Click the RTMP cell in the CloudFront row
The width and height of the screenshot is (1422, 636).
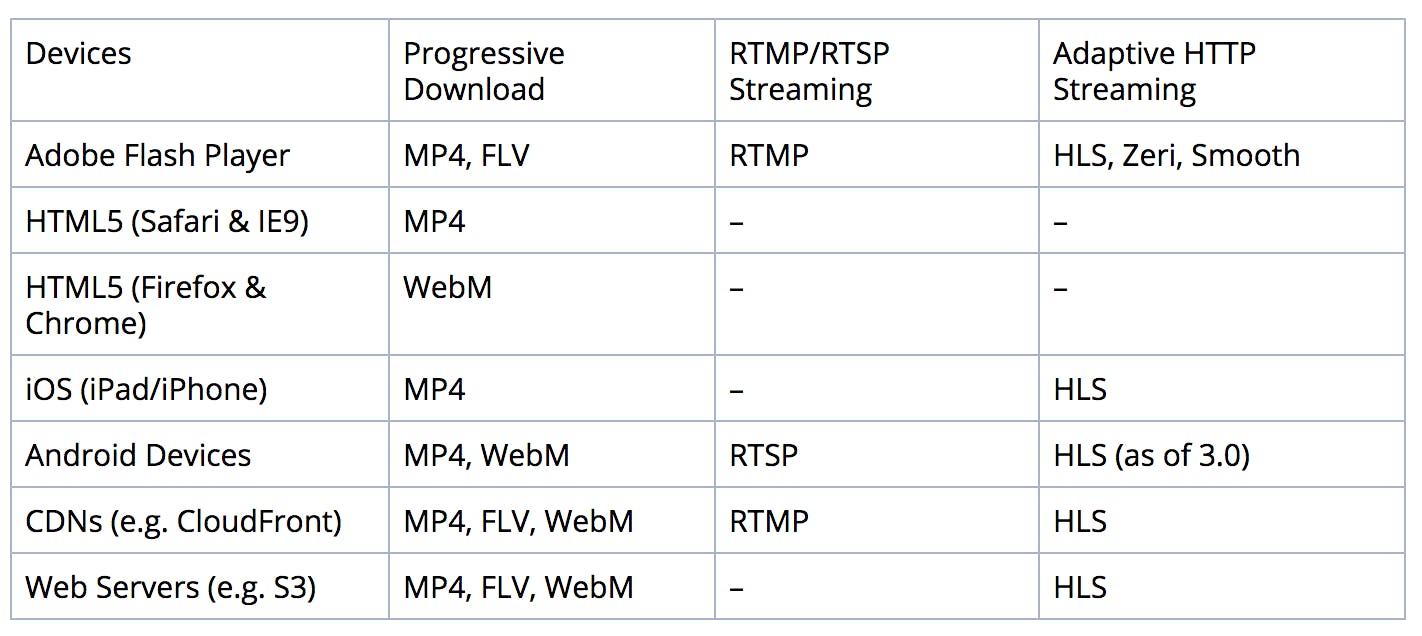[x=877, y=521]
